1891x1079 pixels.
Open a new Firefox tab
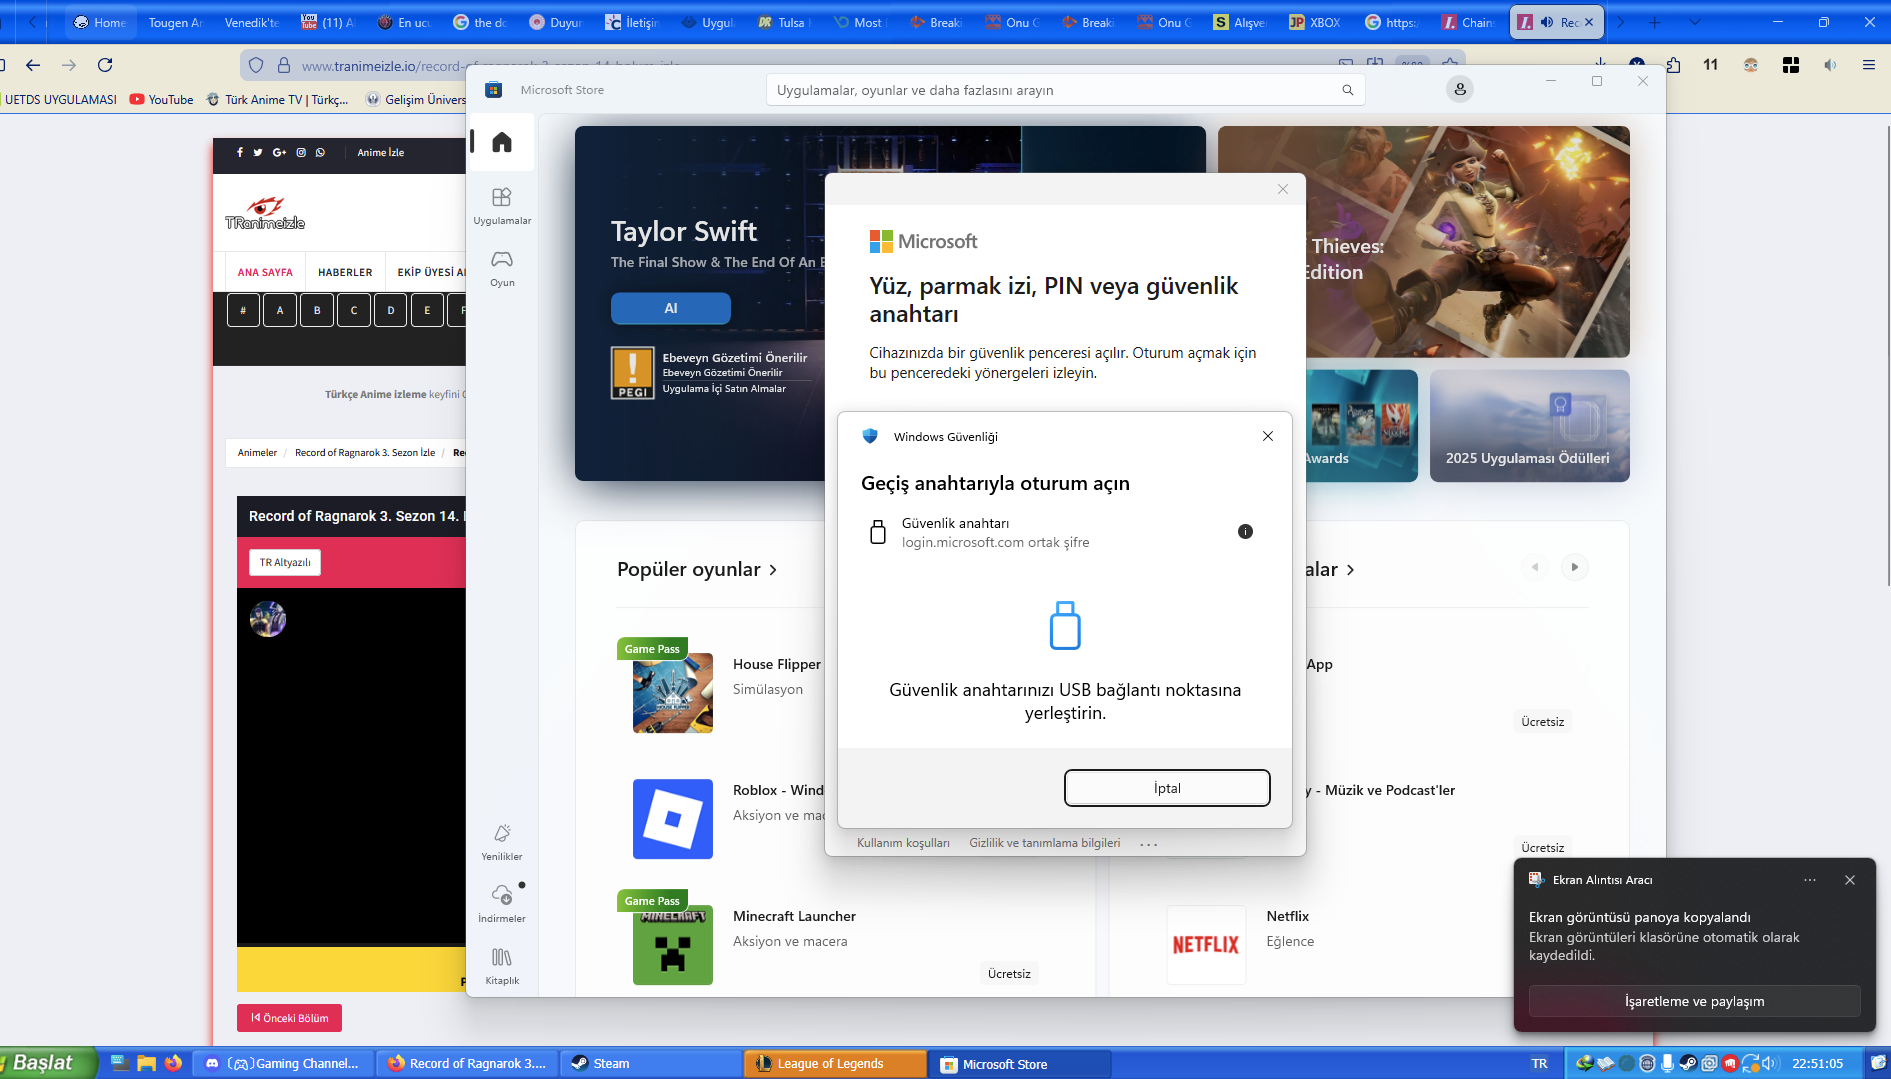1654,22
